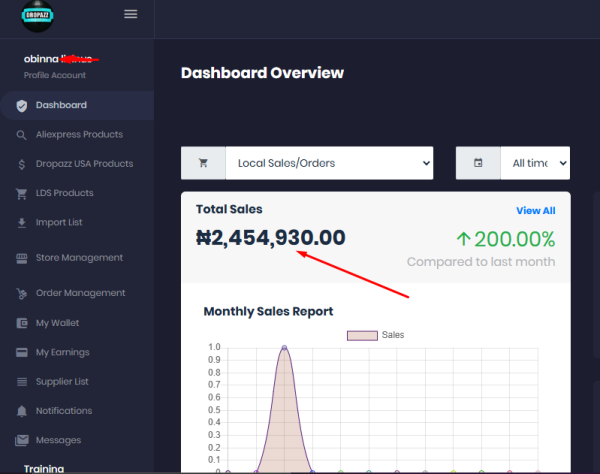The image size is (600, 474).
Task: Click the My Wallet icon
Action: pos(21,324)
